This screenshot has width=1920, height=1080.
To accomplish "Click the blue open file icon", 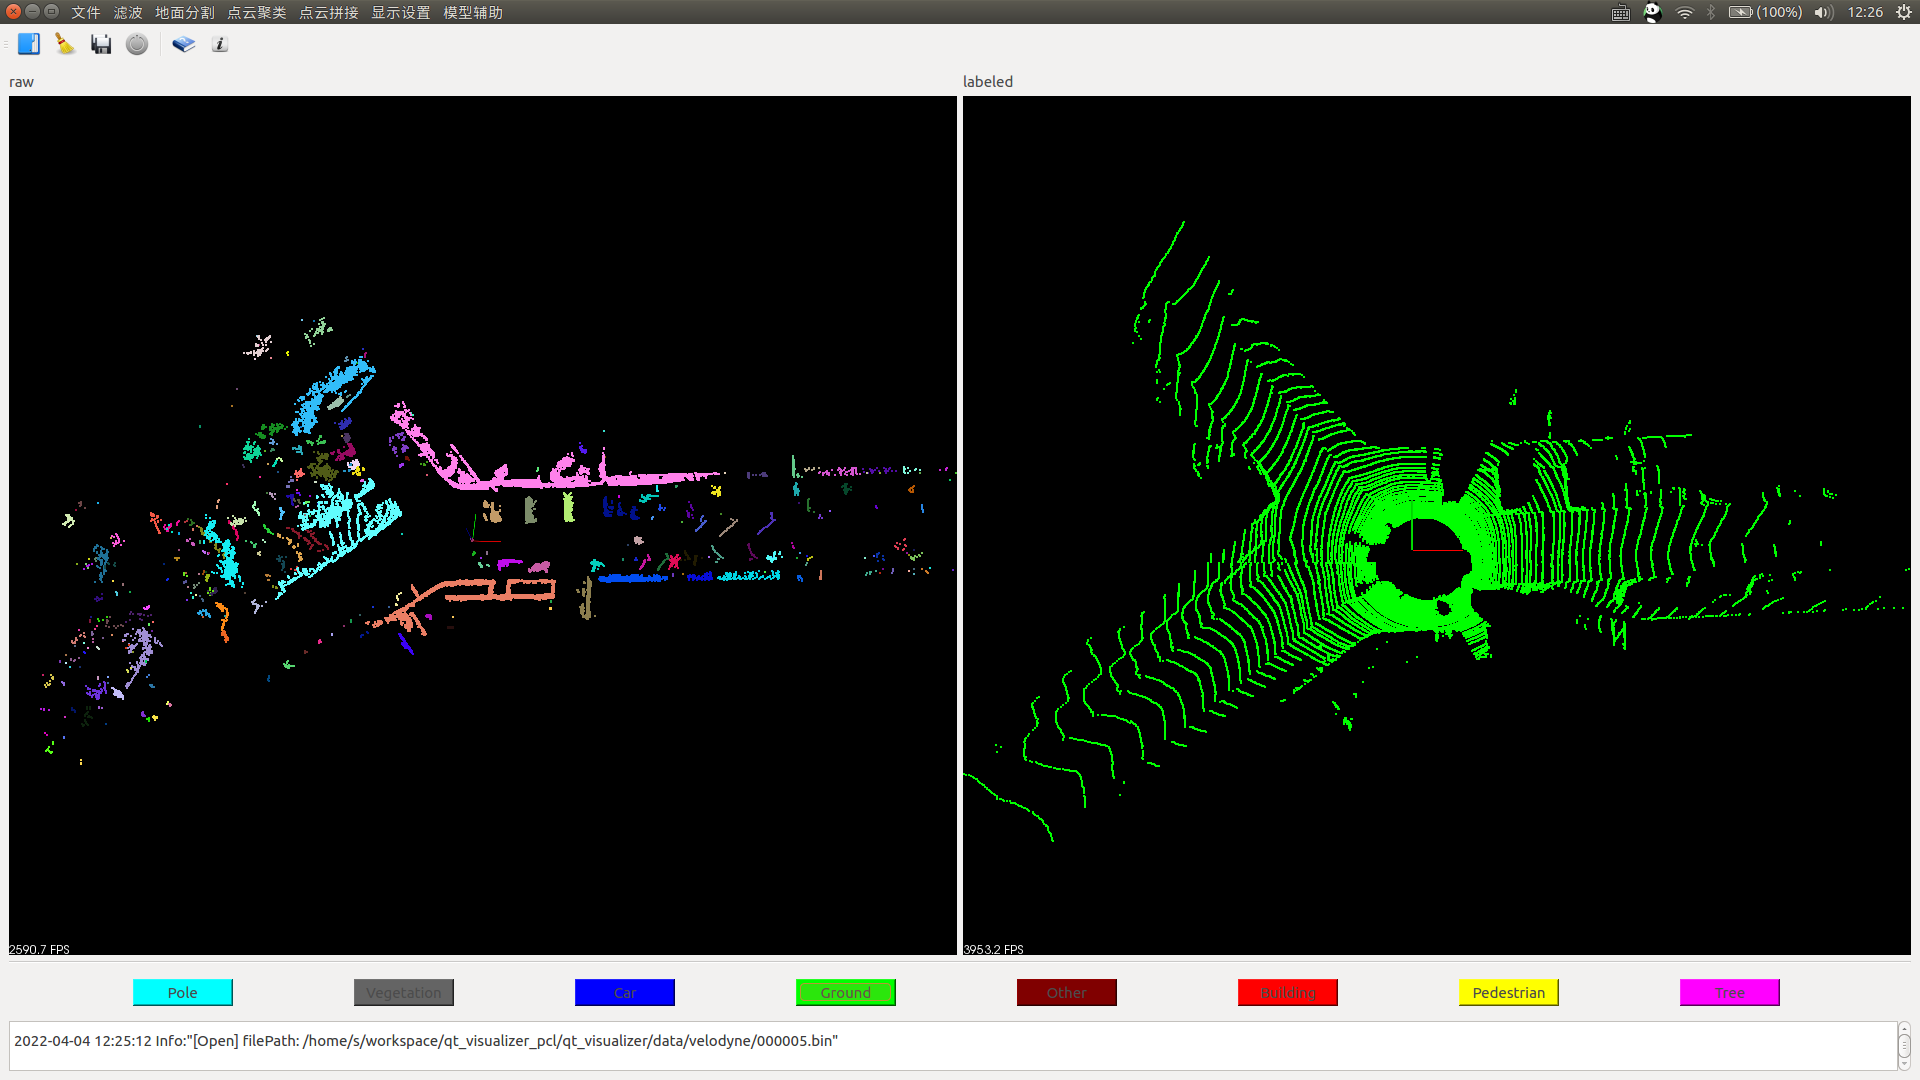I will [x=29, y=44].
